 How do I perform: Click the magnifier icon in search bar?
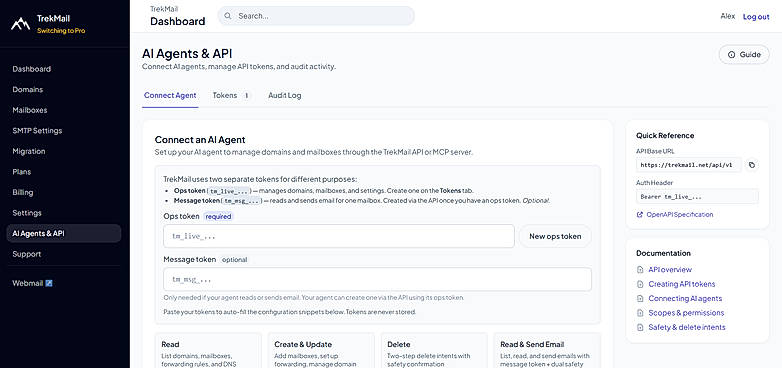point(228,16)
